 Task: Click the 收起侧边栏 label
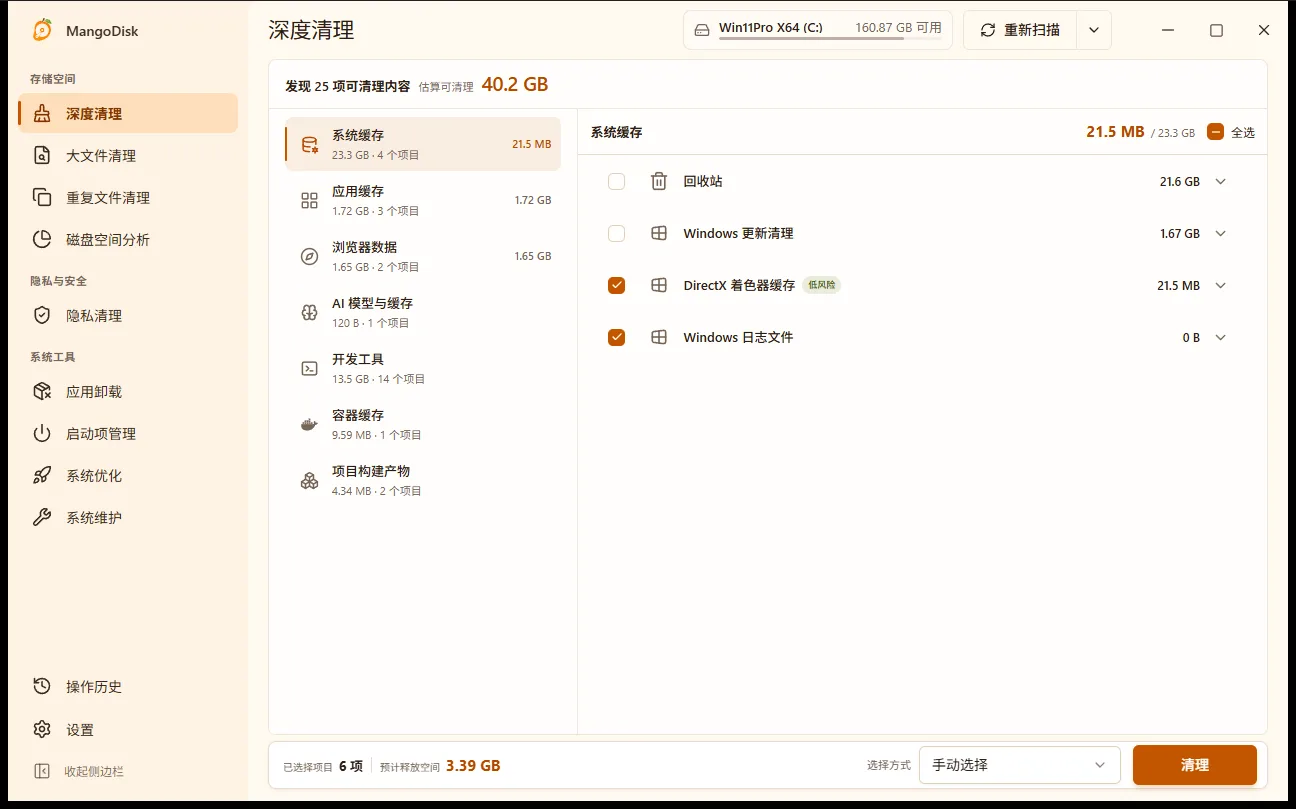(94, 772)
